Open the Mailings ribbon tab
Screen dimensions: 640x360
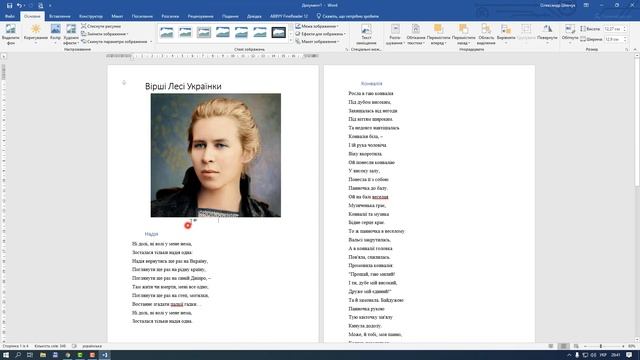(170, 16)
